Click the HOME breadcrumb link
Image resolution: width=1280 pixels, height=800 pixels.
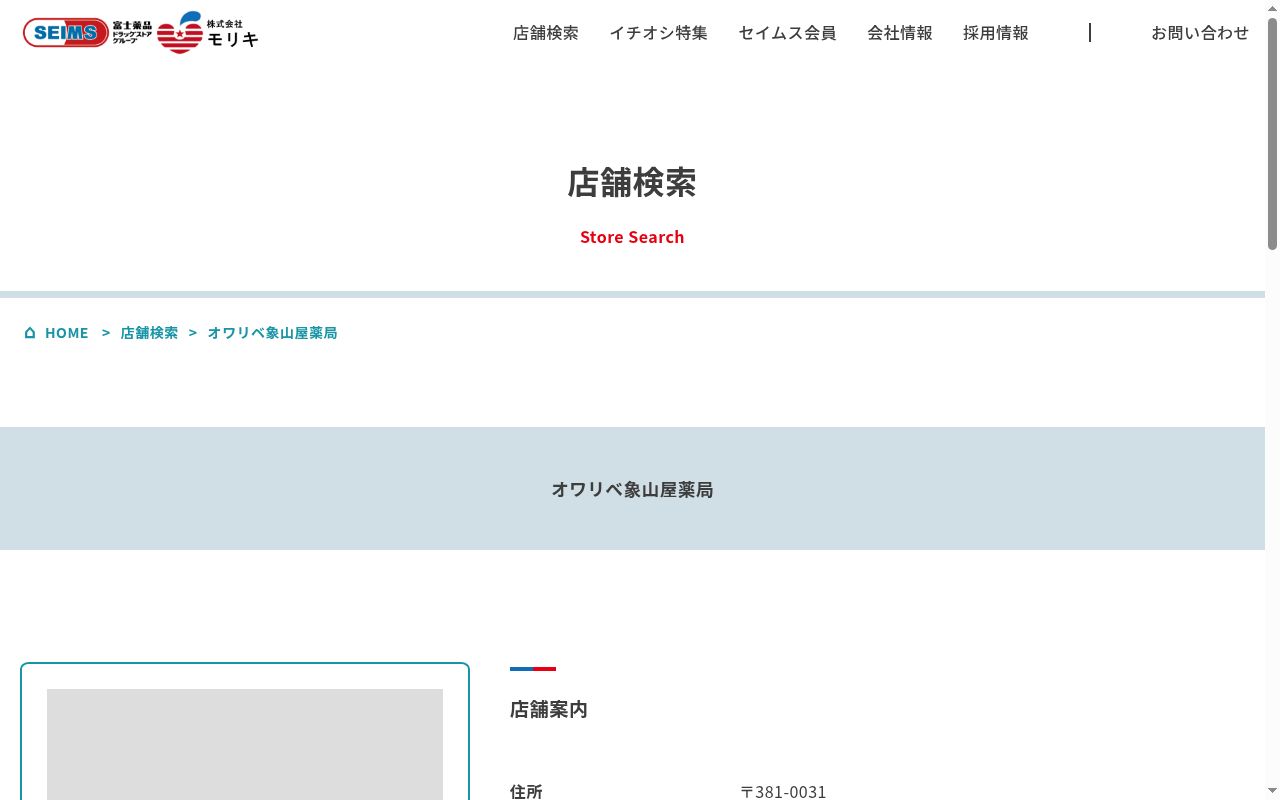pos(67,333)
